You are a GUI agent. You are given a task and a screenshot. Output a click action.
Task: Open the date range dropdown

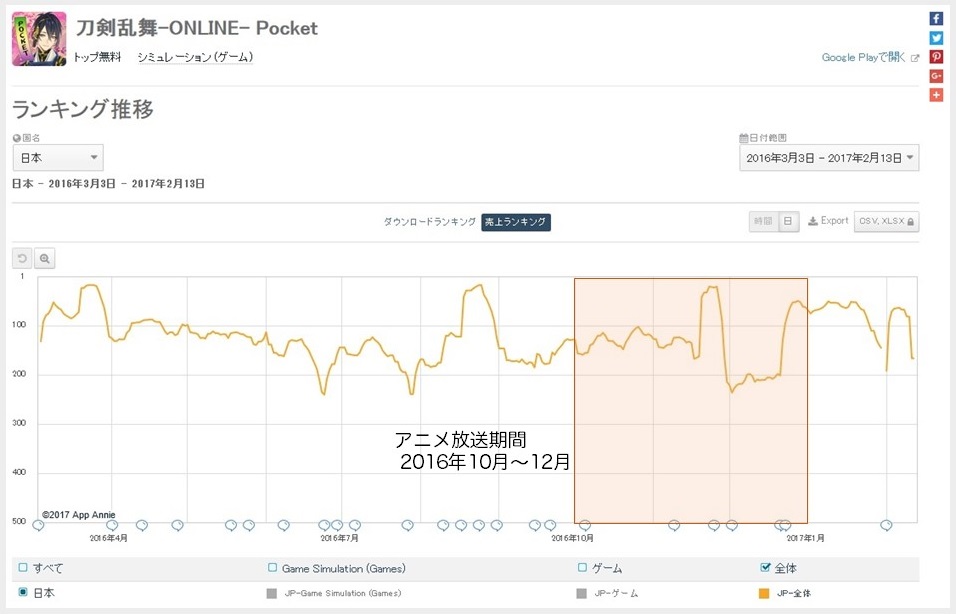[829, 158]
